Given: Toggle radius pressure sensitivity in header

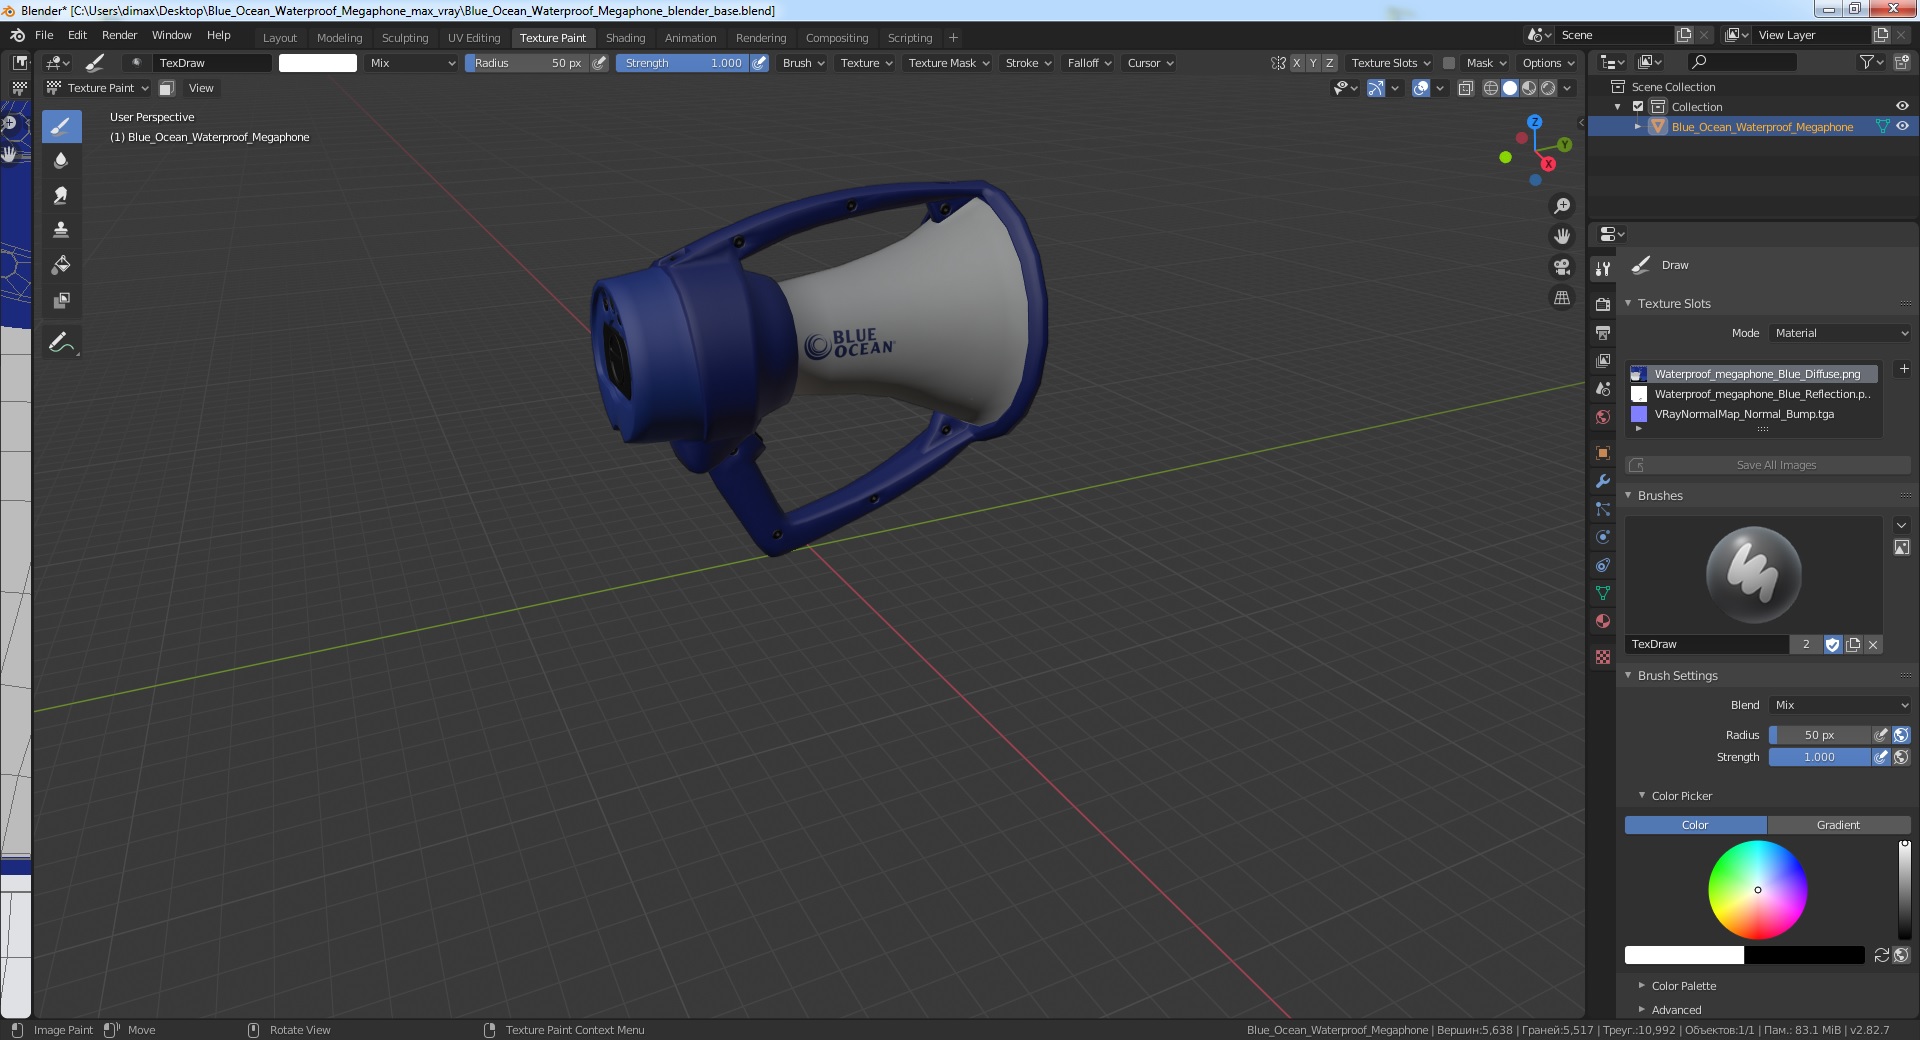Looking at the screenshot, I should click(599, 63).
